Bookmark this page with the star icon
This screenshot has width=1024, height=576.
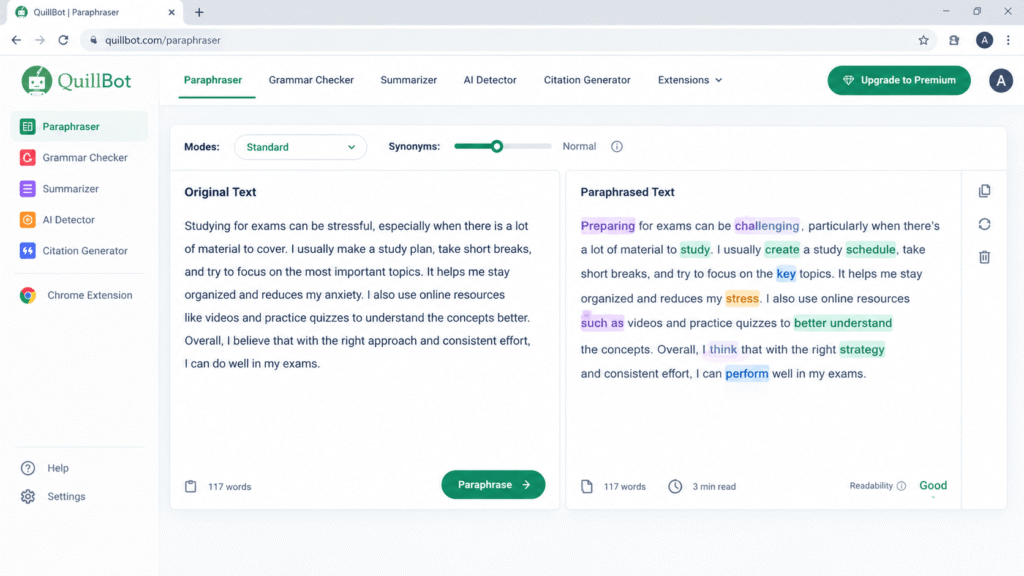pyautogui.click(x=923, y=40)
